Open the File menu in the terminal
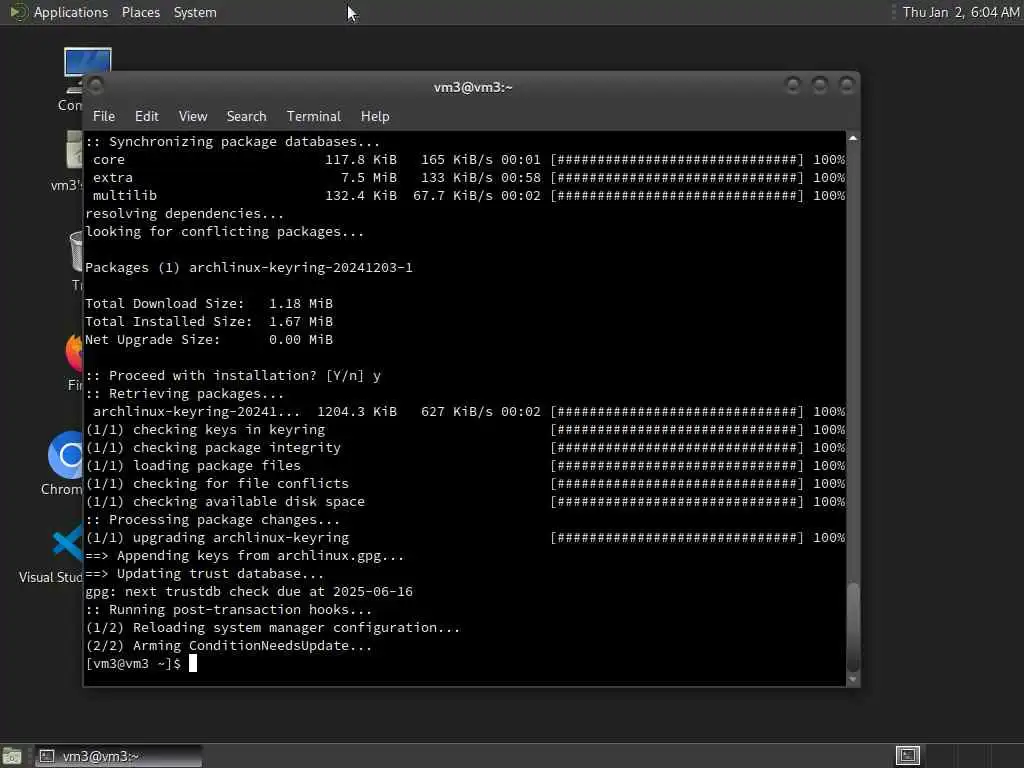 (104, 116)
